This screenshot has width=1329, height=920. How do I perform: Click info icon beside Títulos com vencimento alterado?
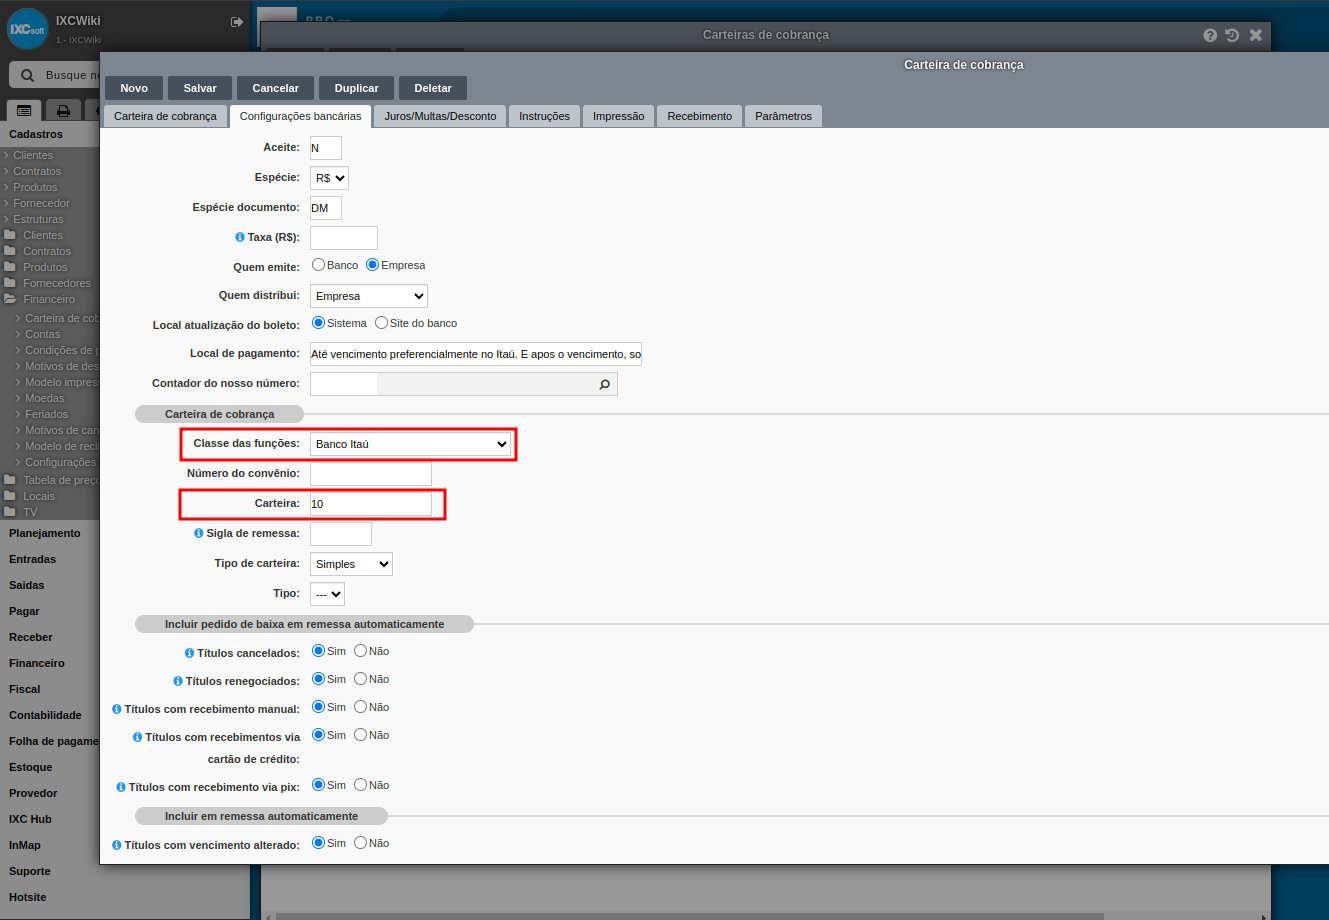[x=116, y=845]
